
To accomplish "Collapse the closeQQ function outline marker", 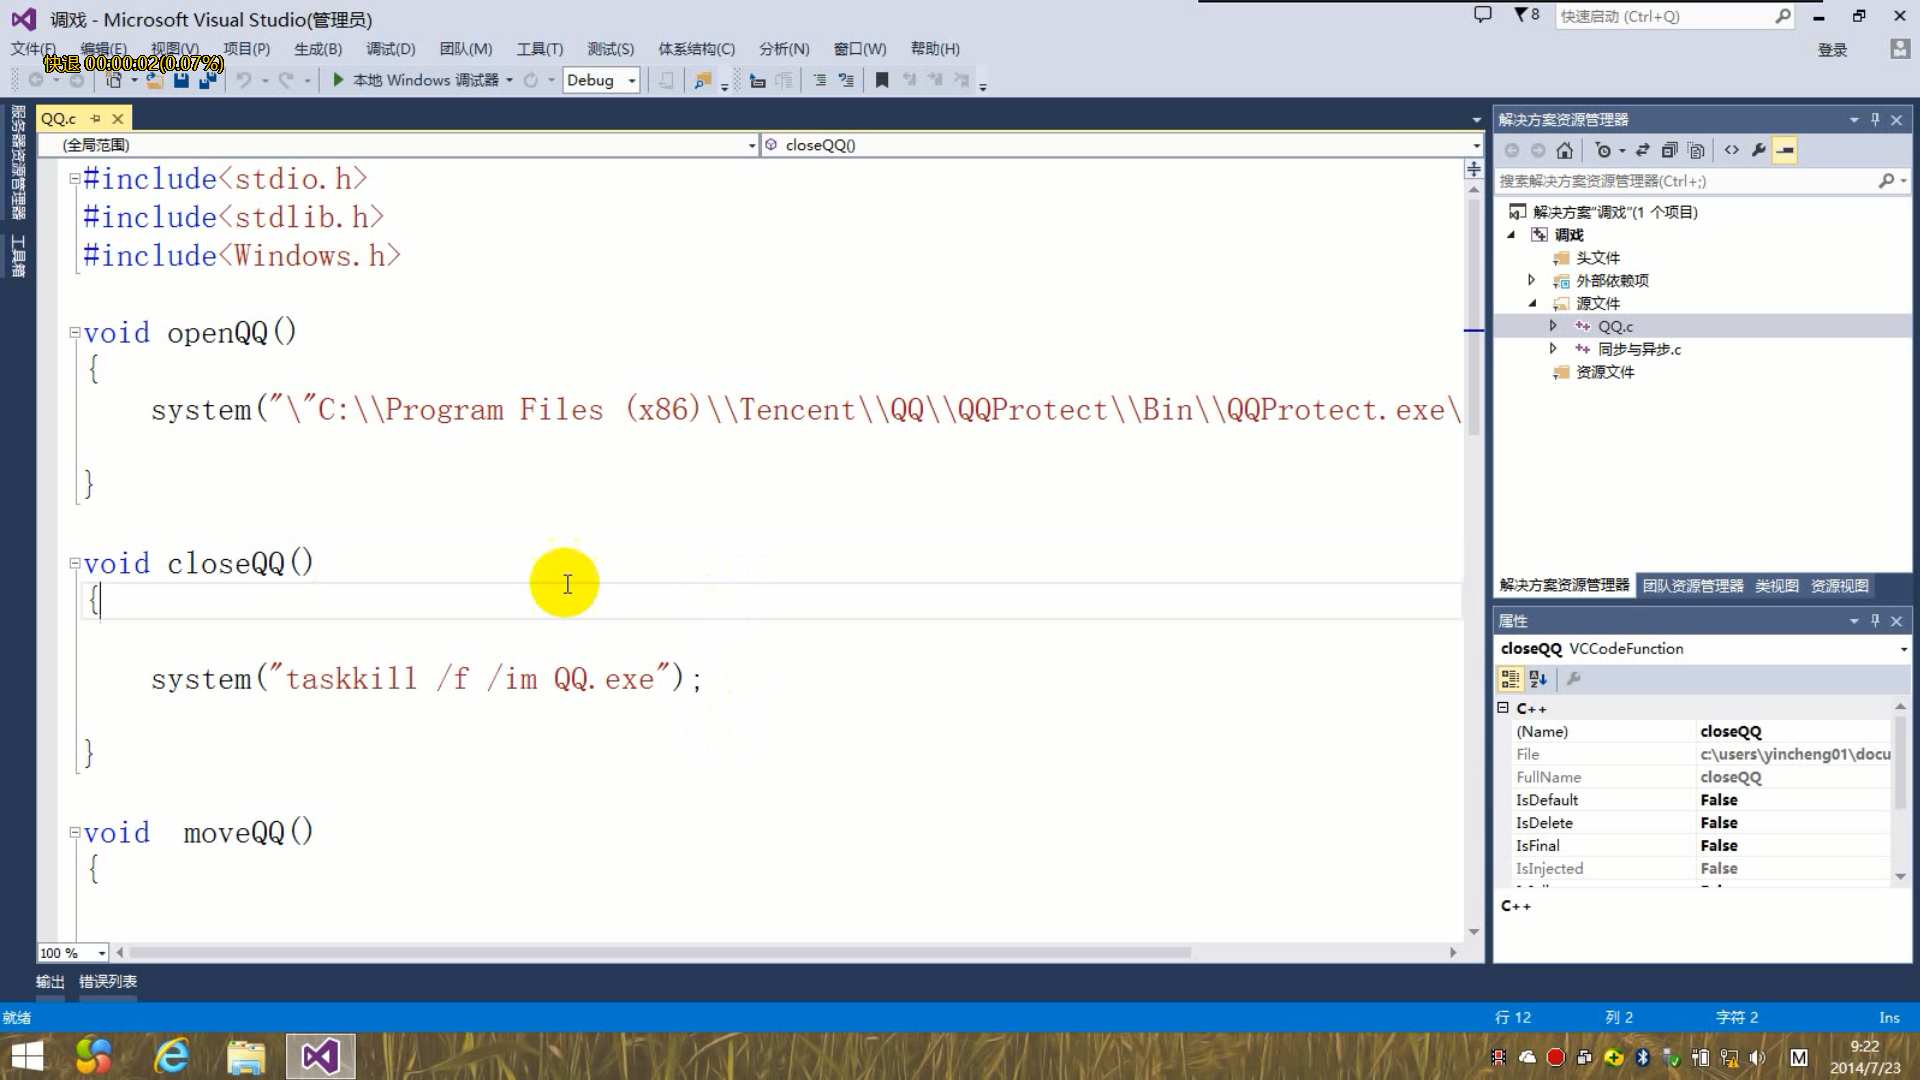I will coord(74,563).
